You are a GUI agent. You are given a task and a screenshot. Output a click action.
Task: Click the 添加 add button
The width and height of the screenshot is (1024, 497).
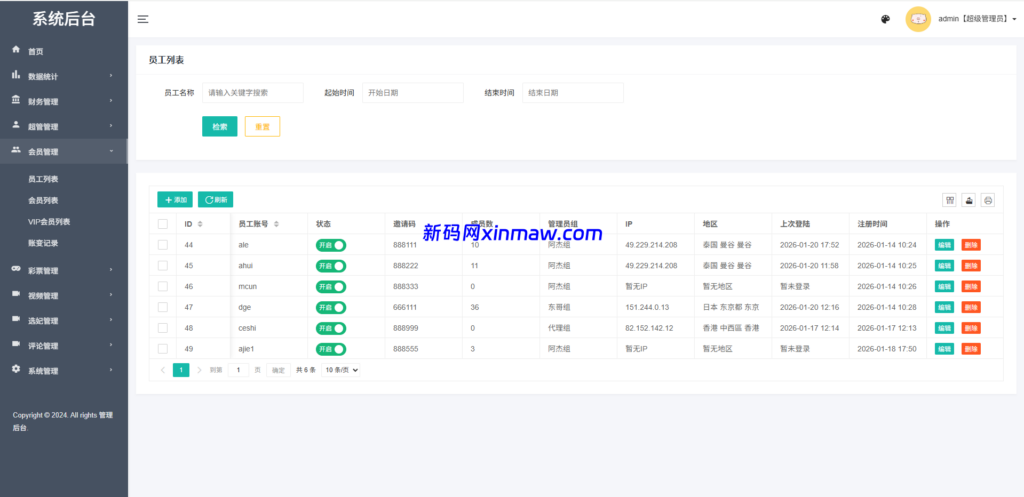click(175, 200)
